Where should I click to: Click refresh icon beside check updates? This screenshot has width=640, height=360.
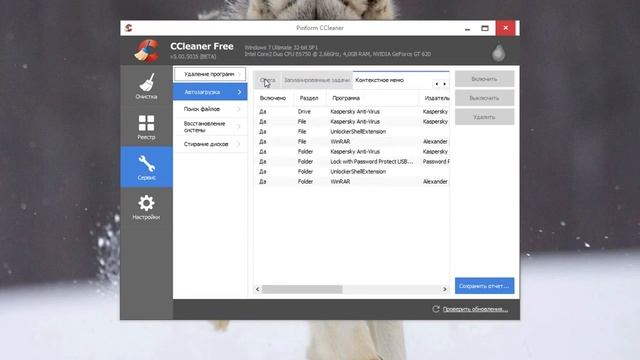click(x=436, y=309)
